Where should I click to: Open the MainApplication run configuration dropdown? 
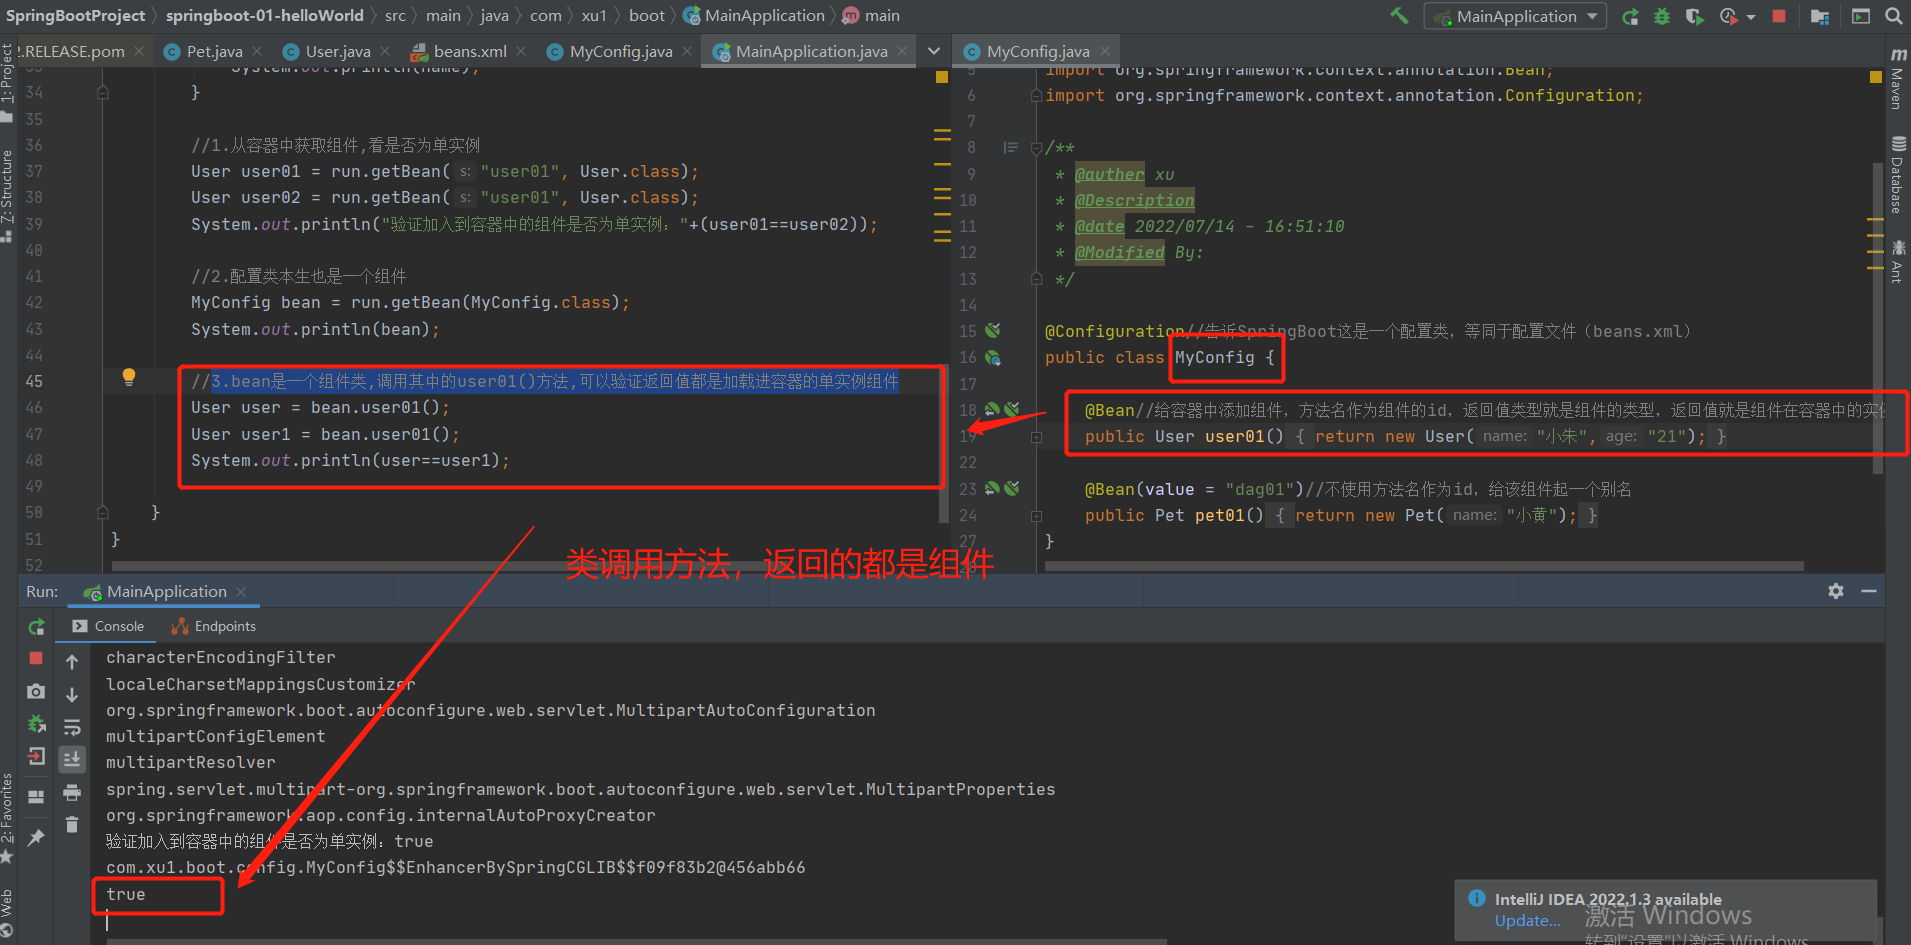(1516, 16)
